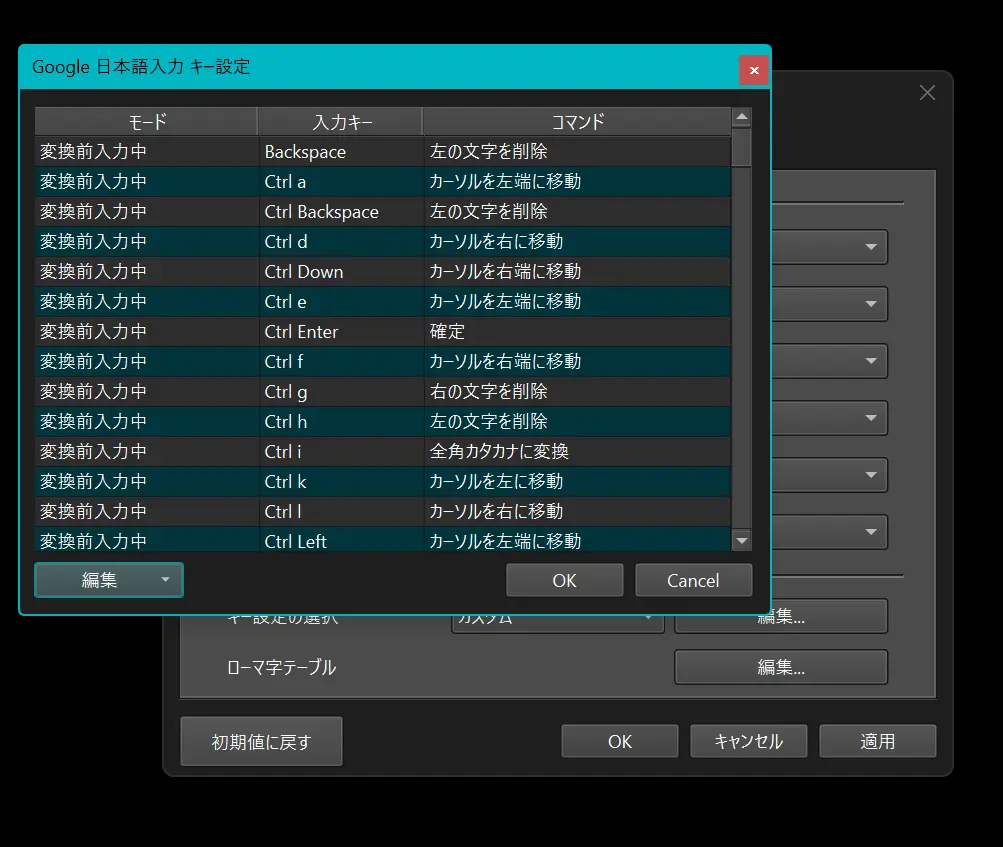Click scrollbar down arrow in key table
The height and width of the screenshot is (847, 1003).
(742, 541)
